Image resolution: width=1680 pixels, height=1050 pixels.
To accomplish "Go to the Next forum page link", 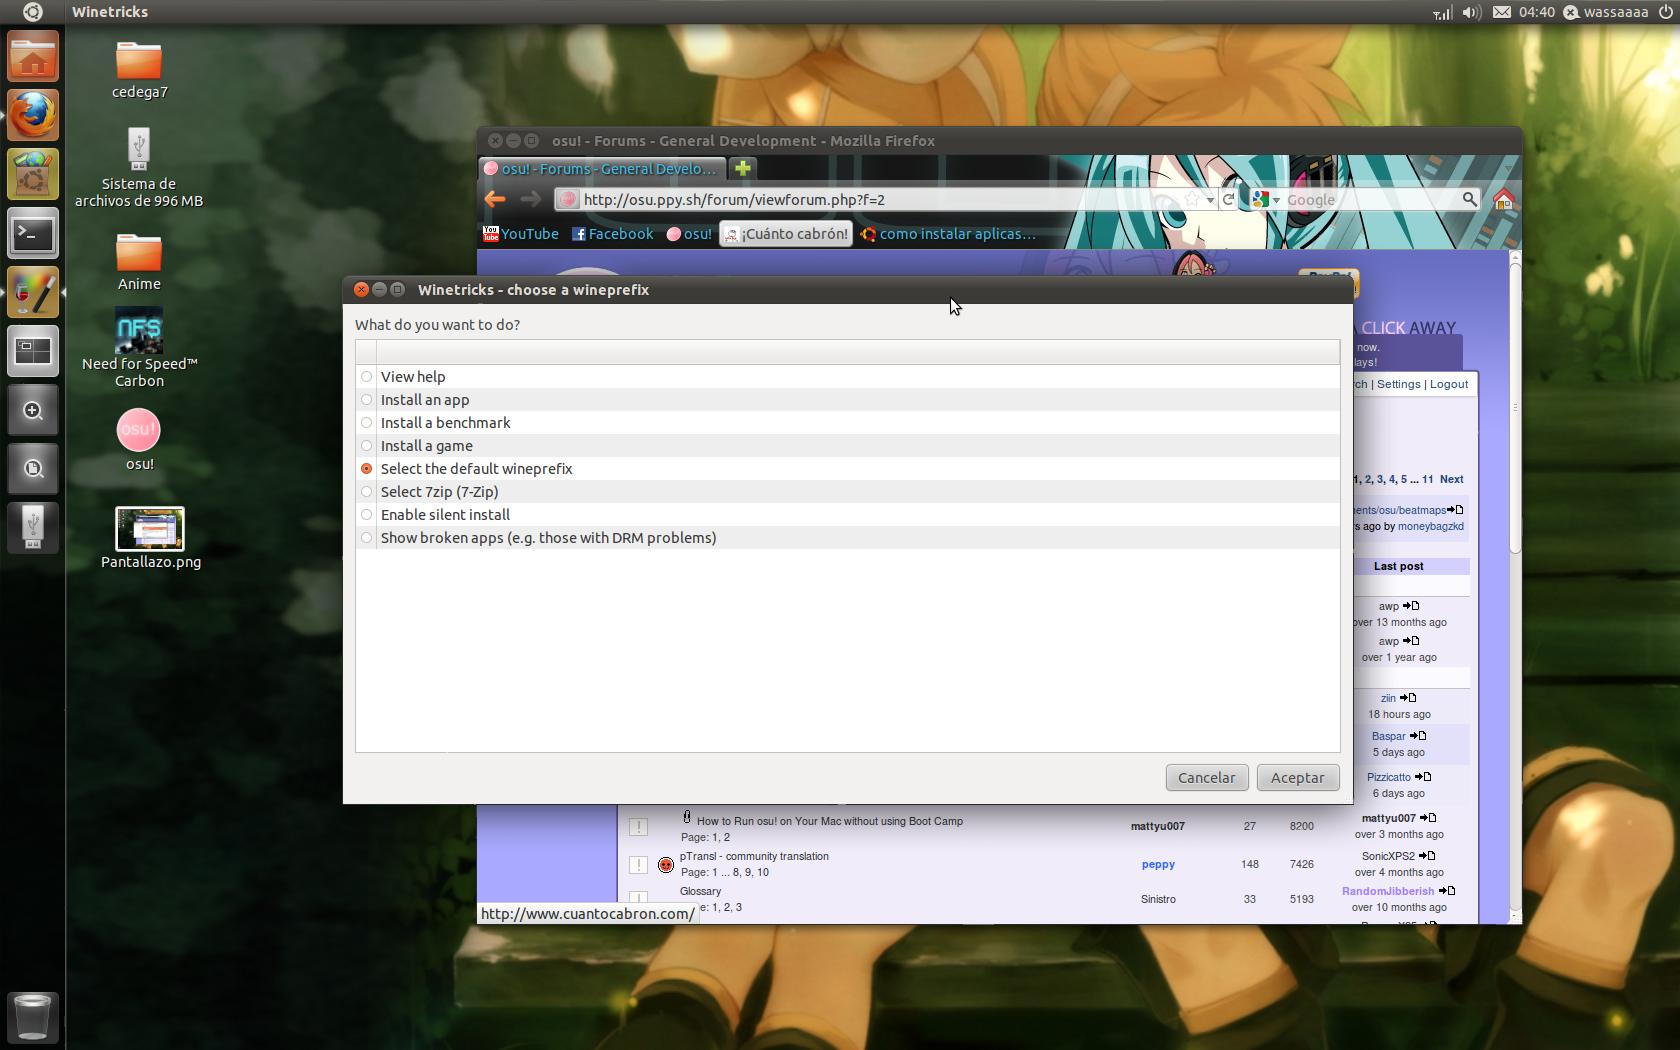I will coord(1451,479).
